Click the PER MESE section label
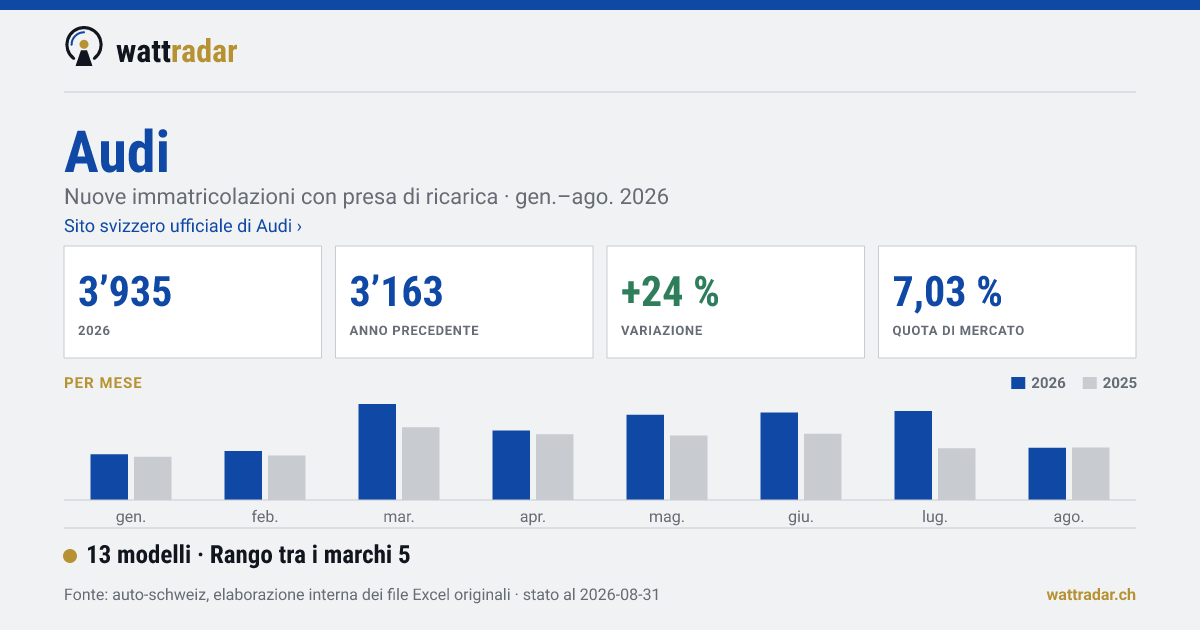 click(103, 383)
